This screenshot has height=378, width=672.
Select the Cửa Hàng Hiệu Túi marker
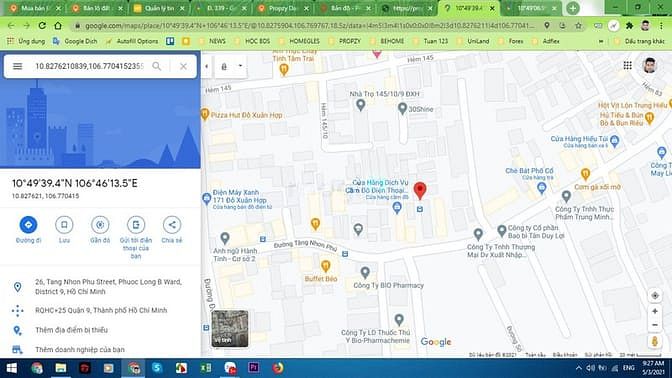coord(615,141)
